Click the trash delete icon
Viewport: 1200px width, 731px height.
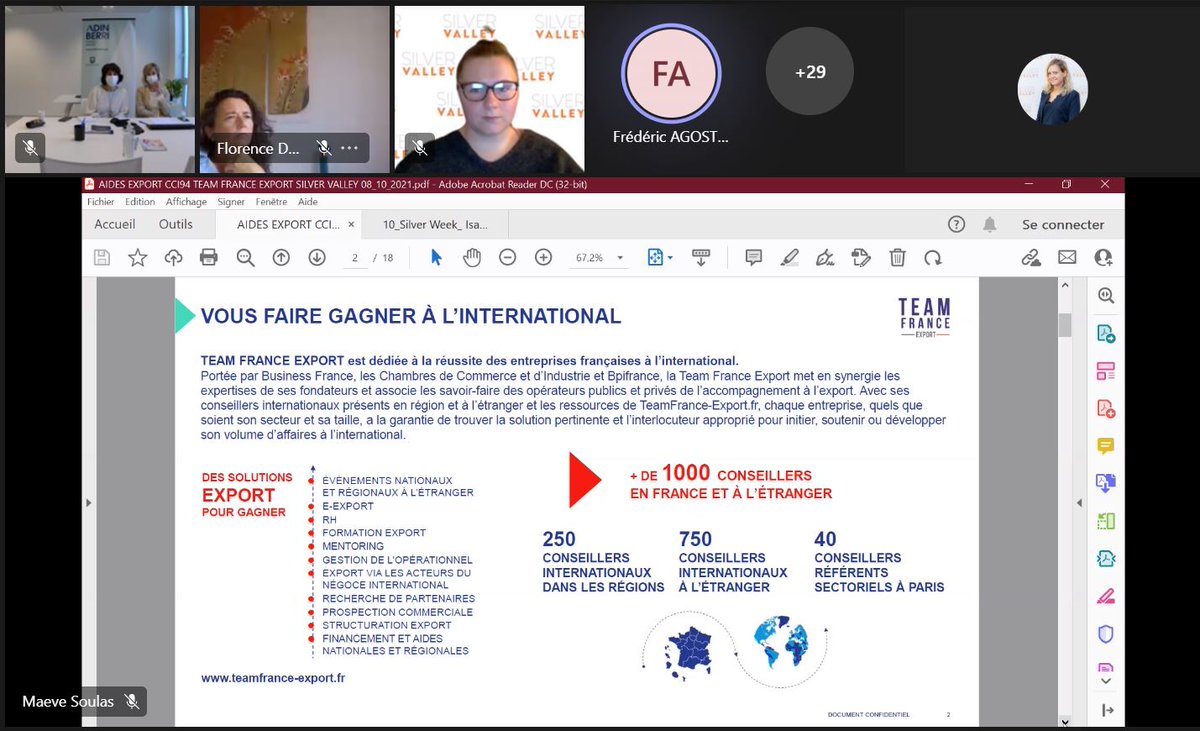pyautogui.click(x=897, y=257)
